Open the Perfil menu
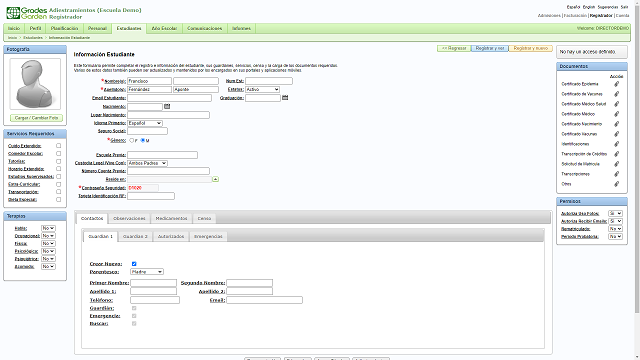Image resolution: width=640 pixels, height=360 pixels. click(x=36, y=29)
